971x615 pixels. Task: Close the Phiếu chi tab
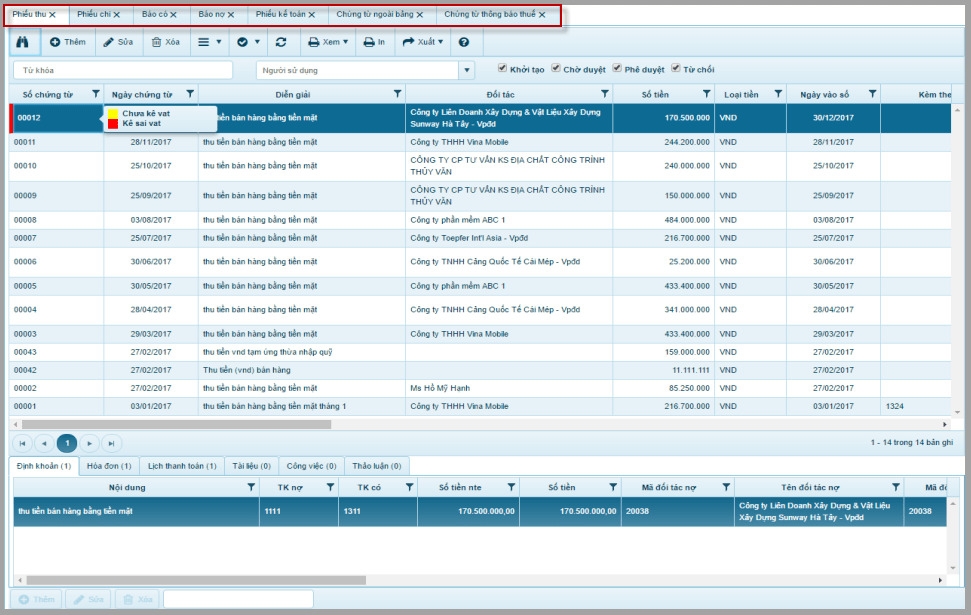click(x=117, y=15)
